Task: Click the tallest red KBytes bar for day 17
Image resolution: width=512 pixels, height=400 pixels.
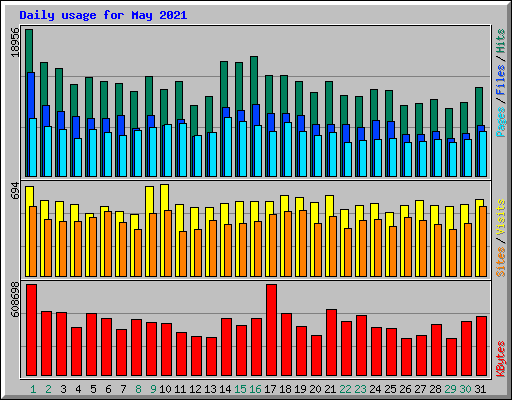Action: [x=271, y=330]
